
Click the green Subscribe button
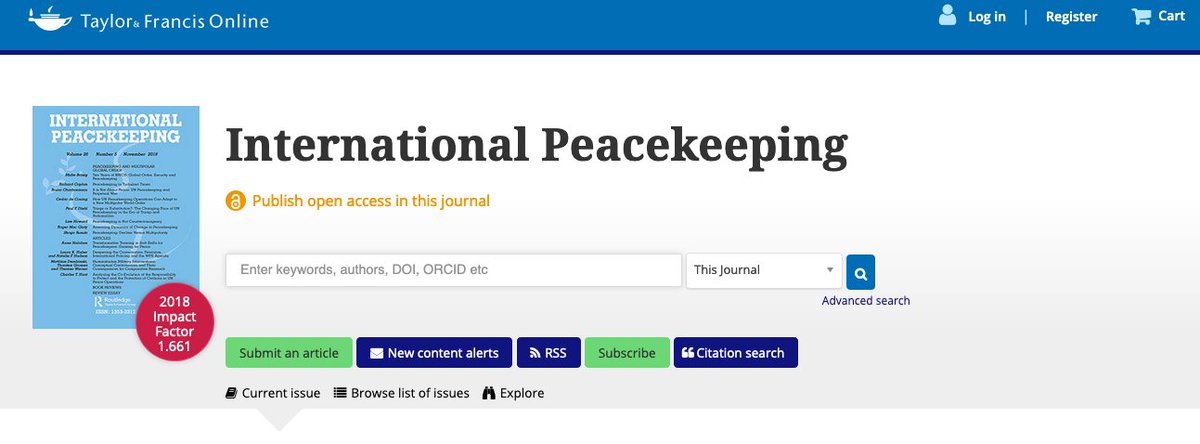627,353
